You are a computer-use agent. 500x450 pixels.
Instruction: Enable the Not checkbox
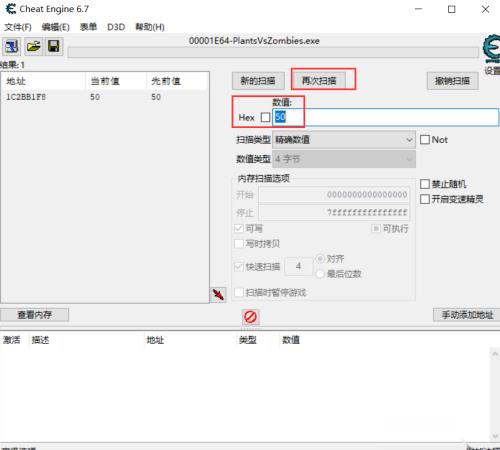coord(425,139)
